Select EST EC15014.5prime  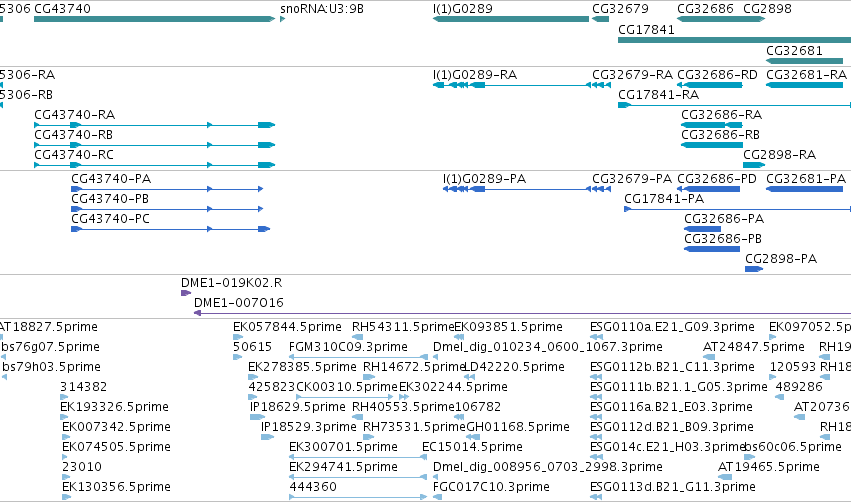tap(425, 457)
